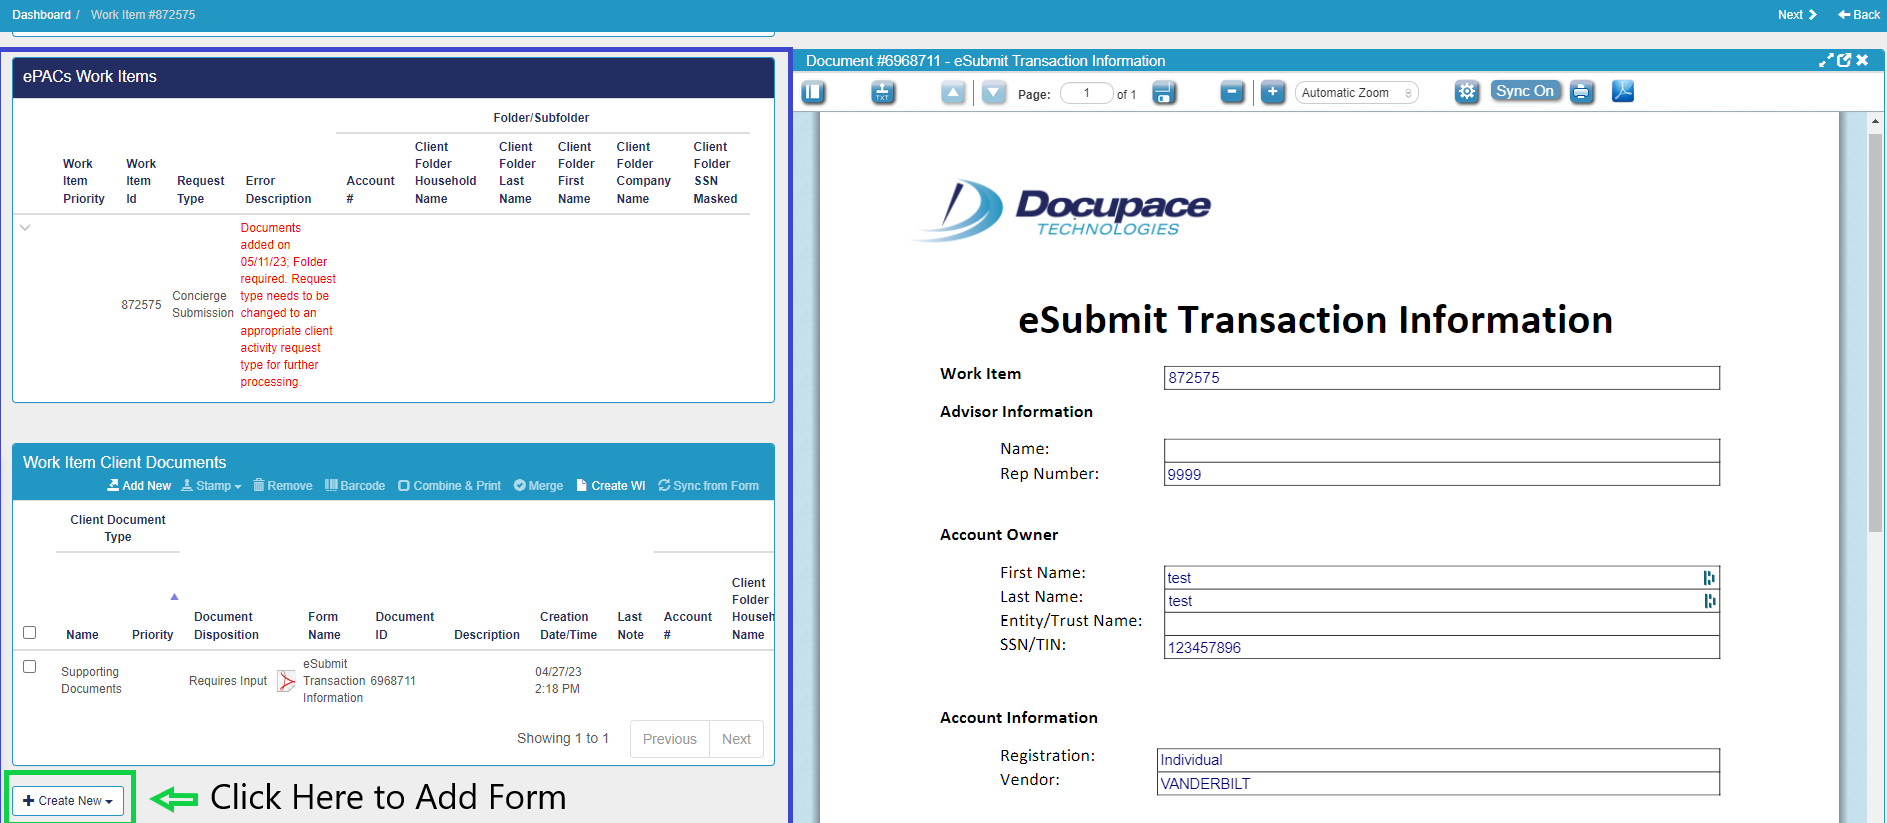Sort by Creation Date/Time column

tap(568, 626)
